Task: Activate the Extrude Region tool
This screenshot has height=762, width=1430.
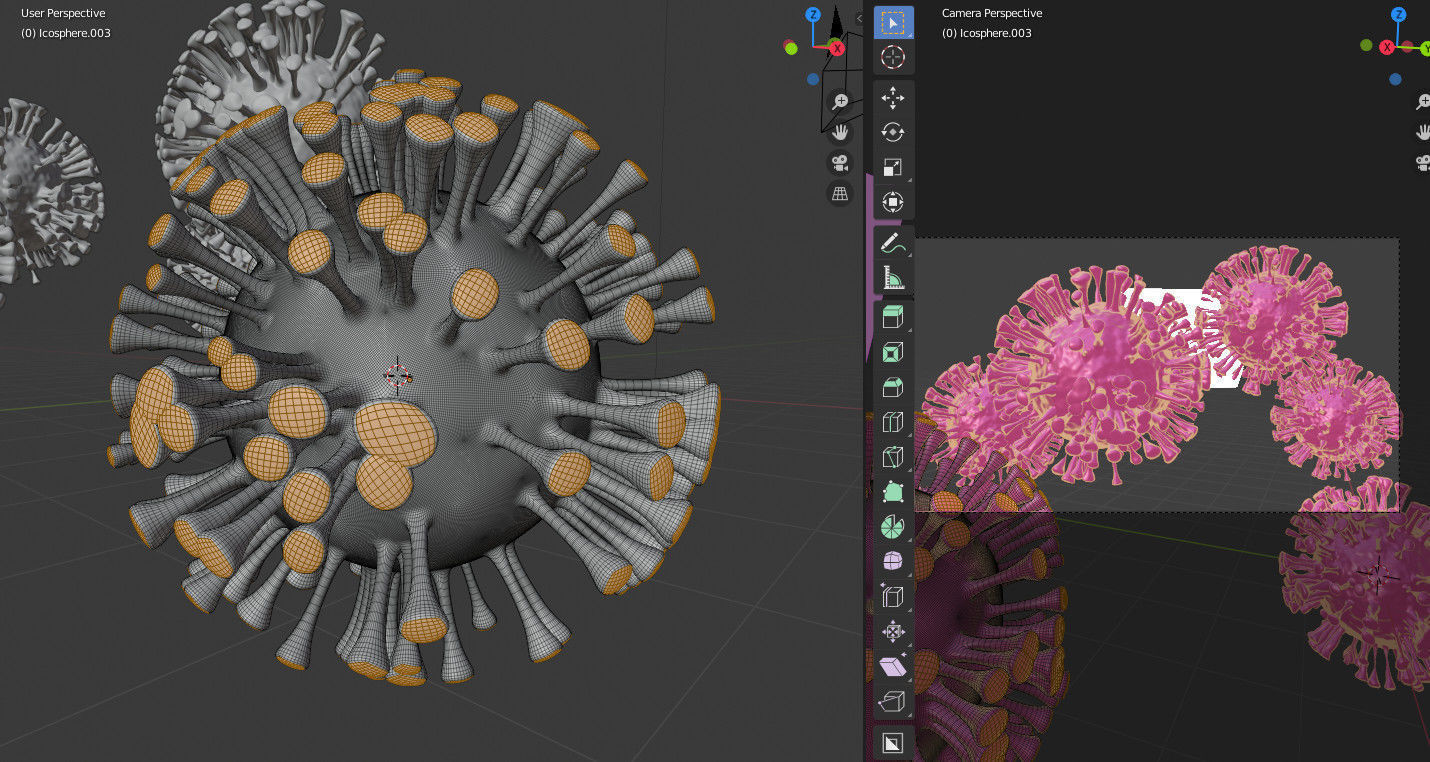Action: pos(893,319)
